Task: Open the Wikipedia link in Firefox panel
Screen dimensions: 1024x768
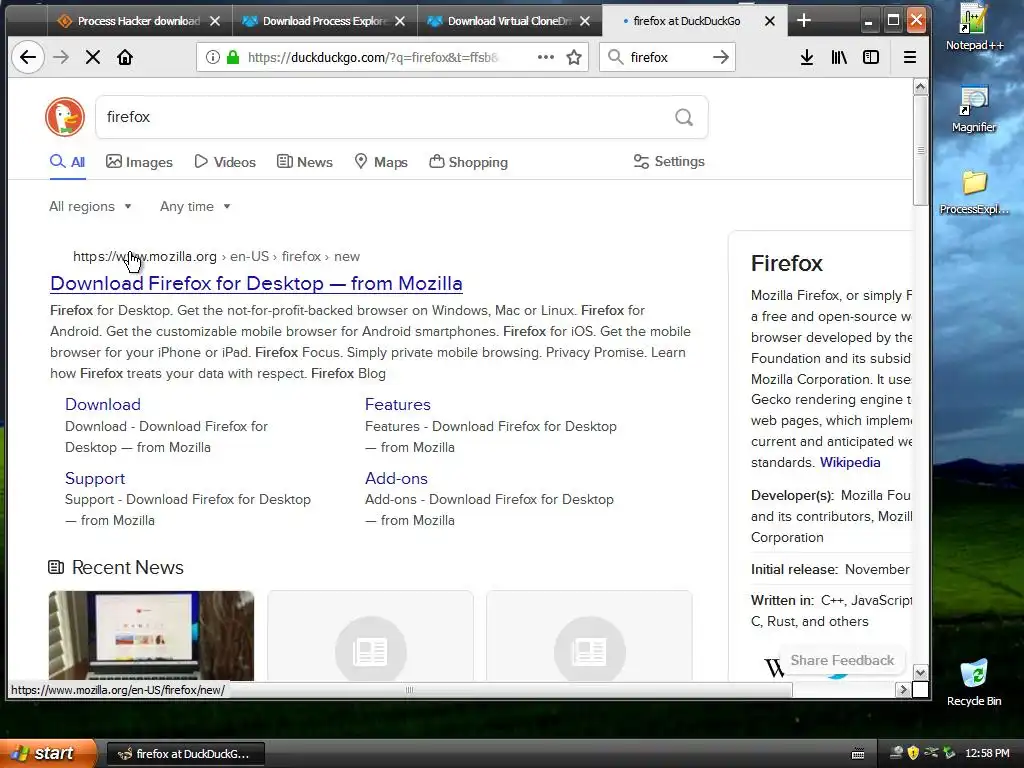Action: [850, 462]
